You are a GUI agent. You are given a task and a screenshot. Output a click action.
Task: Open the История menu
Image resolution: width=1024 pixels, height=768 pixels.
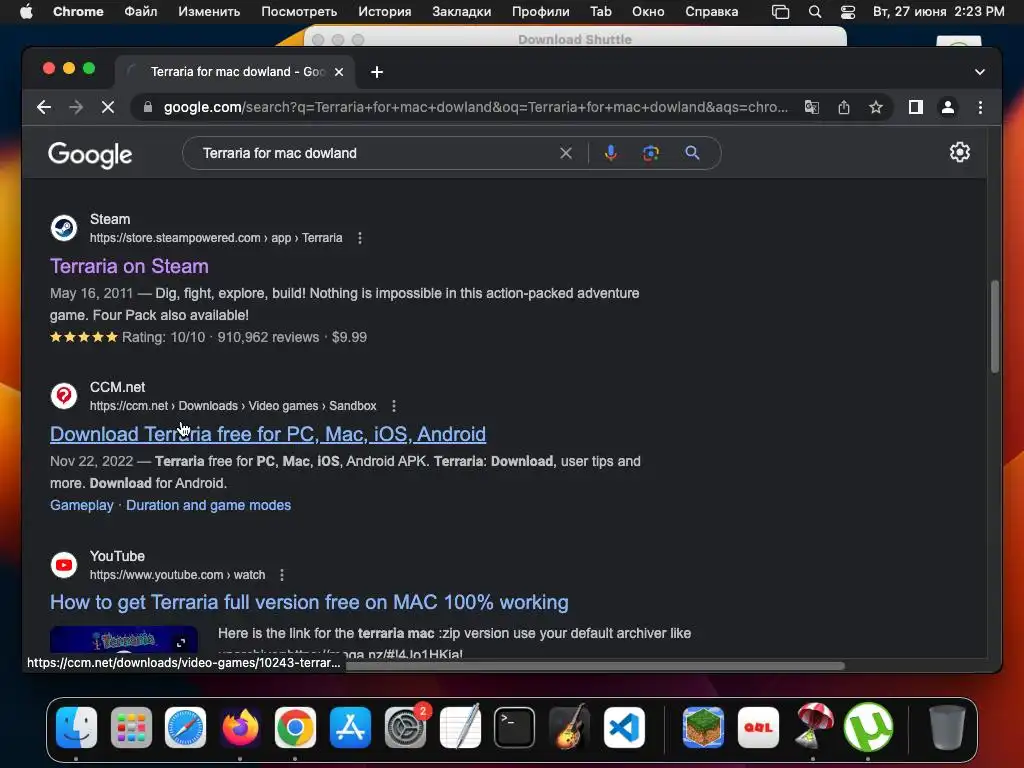click(385, 12)
